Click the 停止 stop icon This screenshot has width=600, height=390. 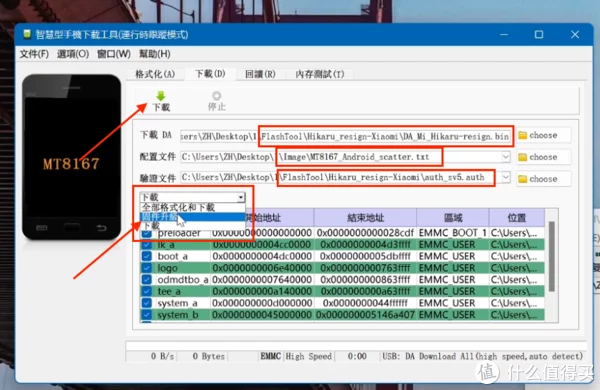(217, 95)
